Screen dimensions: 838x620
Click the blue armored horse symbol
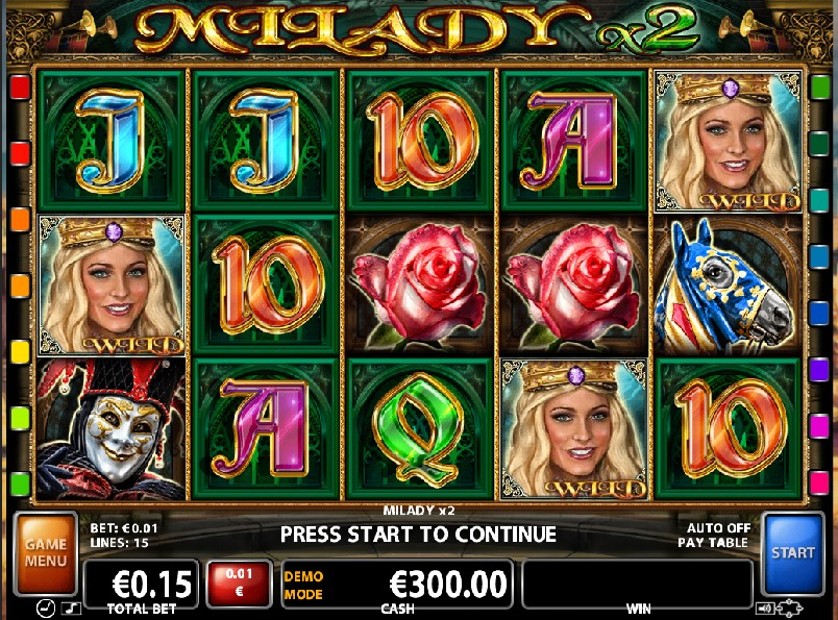click(x=728, y=286)
